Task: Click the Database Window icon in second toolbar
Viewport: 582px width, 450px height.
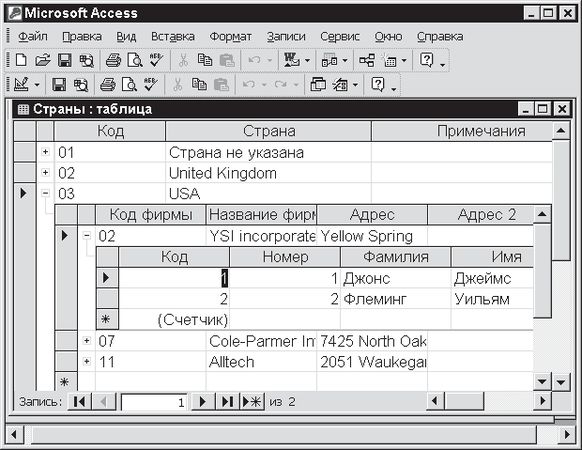Action: (318, 84)
